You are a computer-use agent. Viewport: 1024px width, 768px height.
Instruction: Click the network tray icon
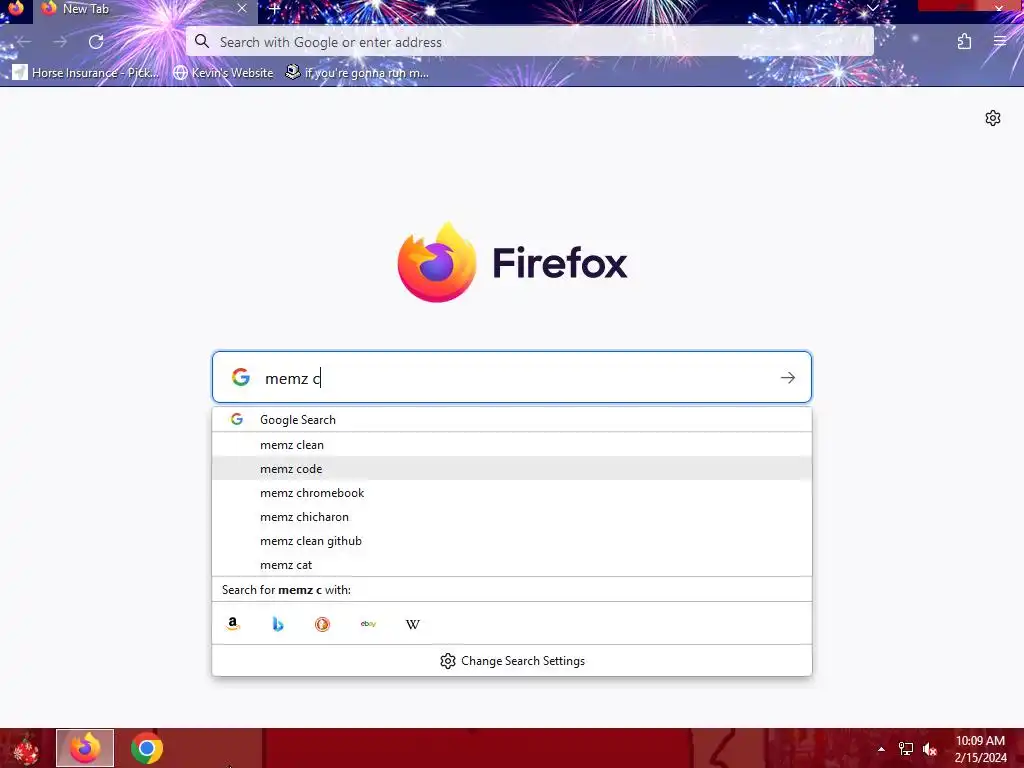click(906, 749)
